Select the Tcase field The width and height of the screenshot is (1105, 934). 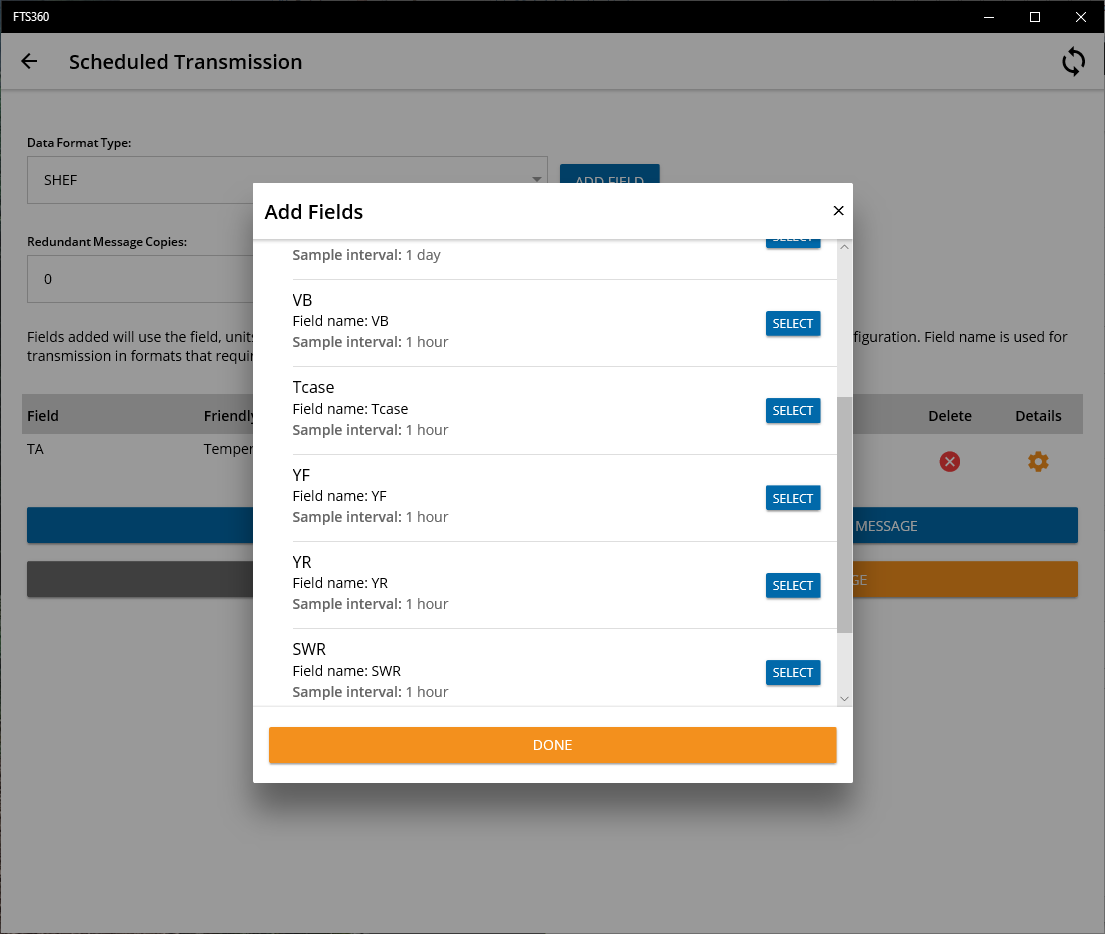tap(793, 410)
